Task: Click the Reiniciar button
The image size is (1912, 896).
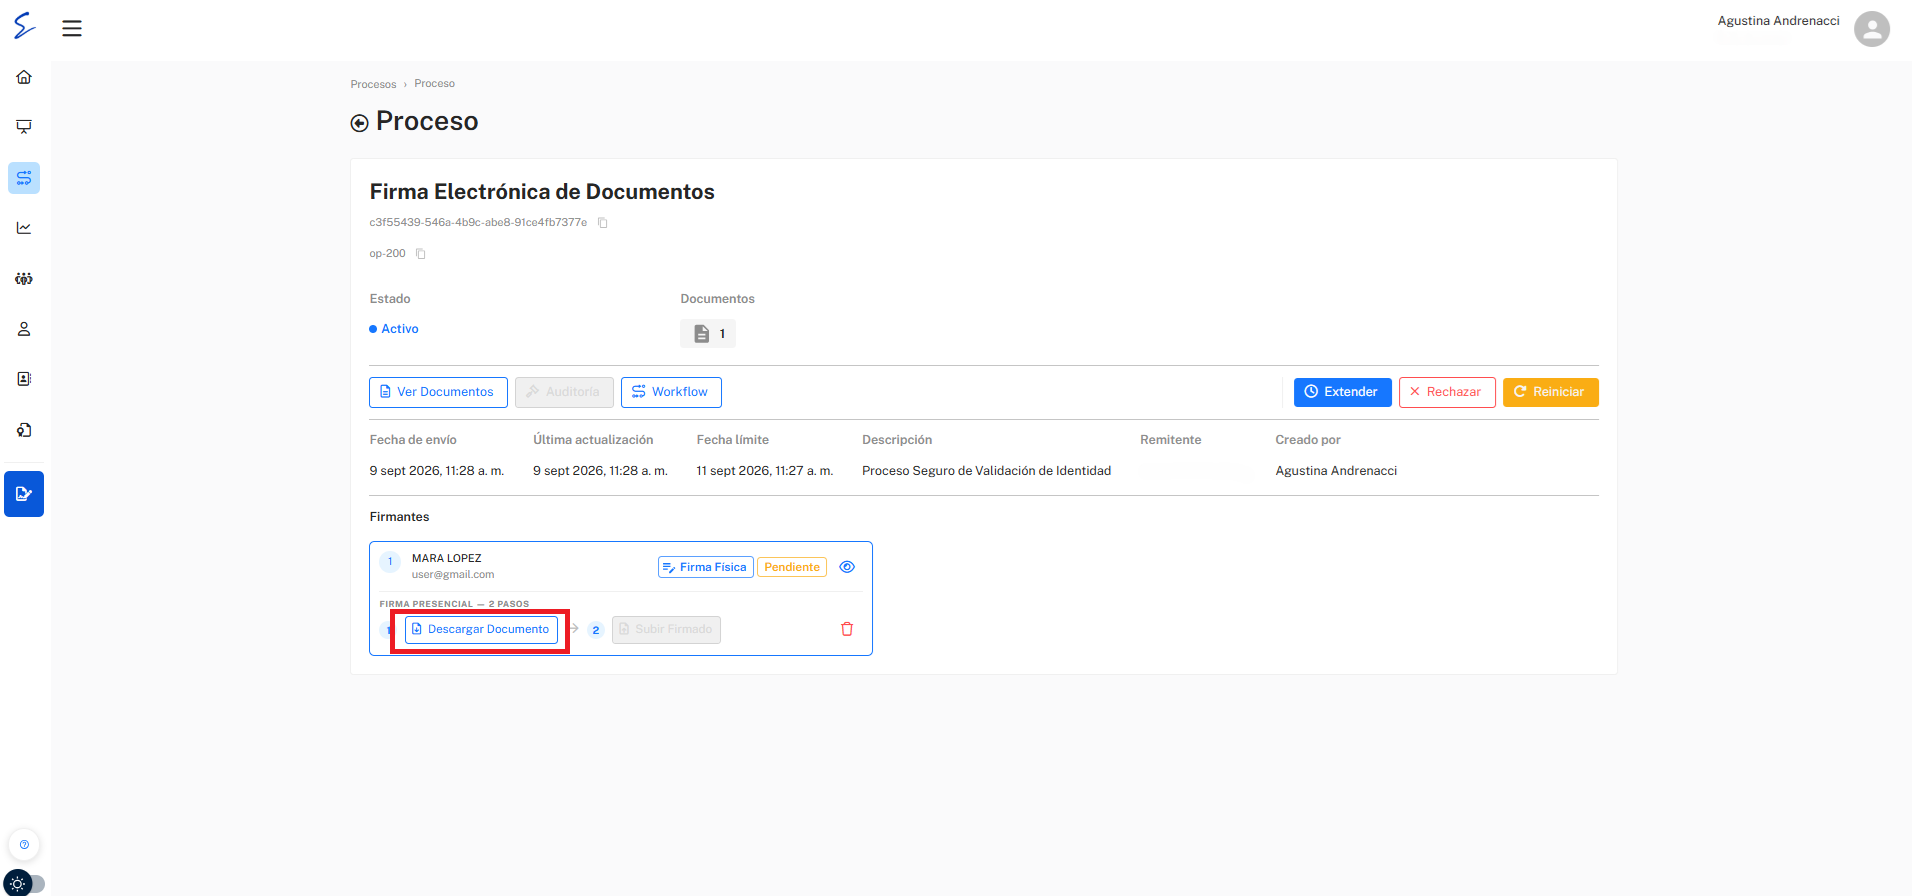Action: (x=1550, y=392)
